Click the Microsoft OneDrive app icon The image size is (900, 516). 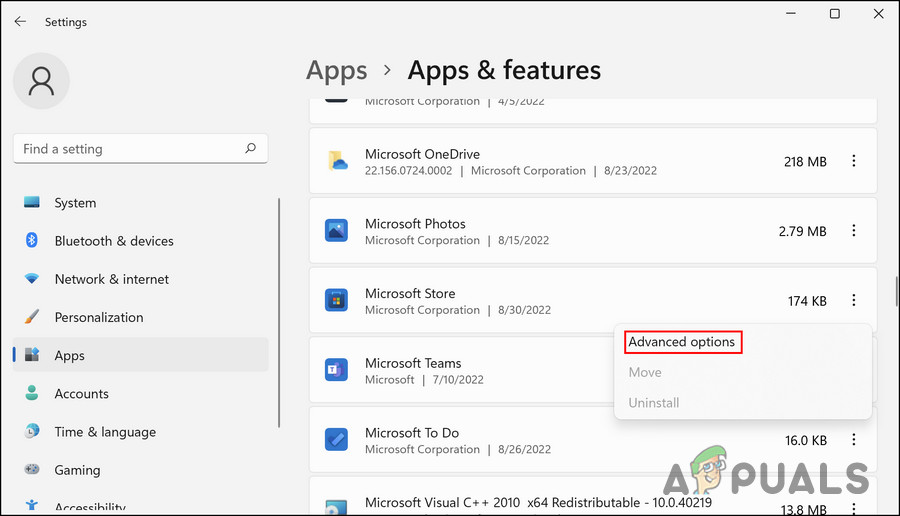tap(337, 161)
